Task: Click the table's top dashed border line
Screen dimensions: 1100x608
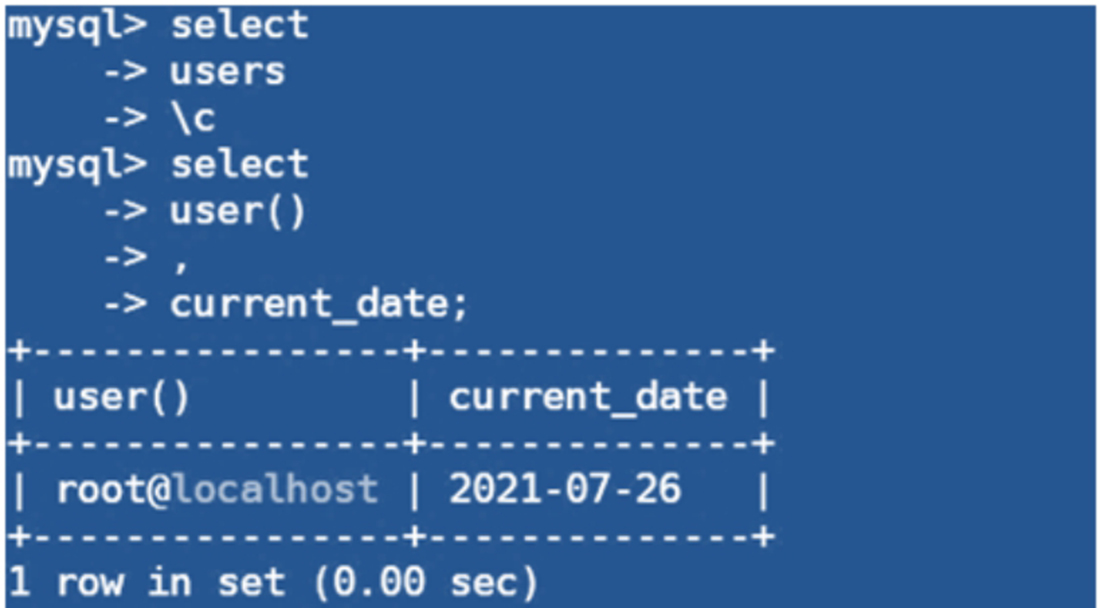Action: pyautogui.click(x=390, y=351)
